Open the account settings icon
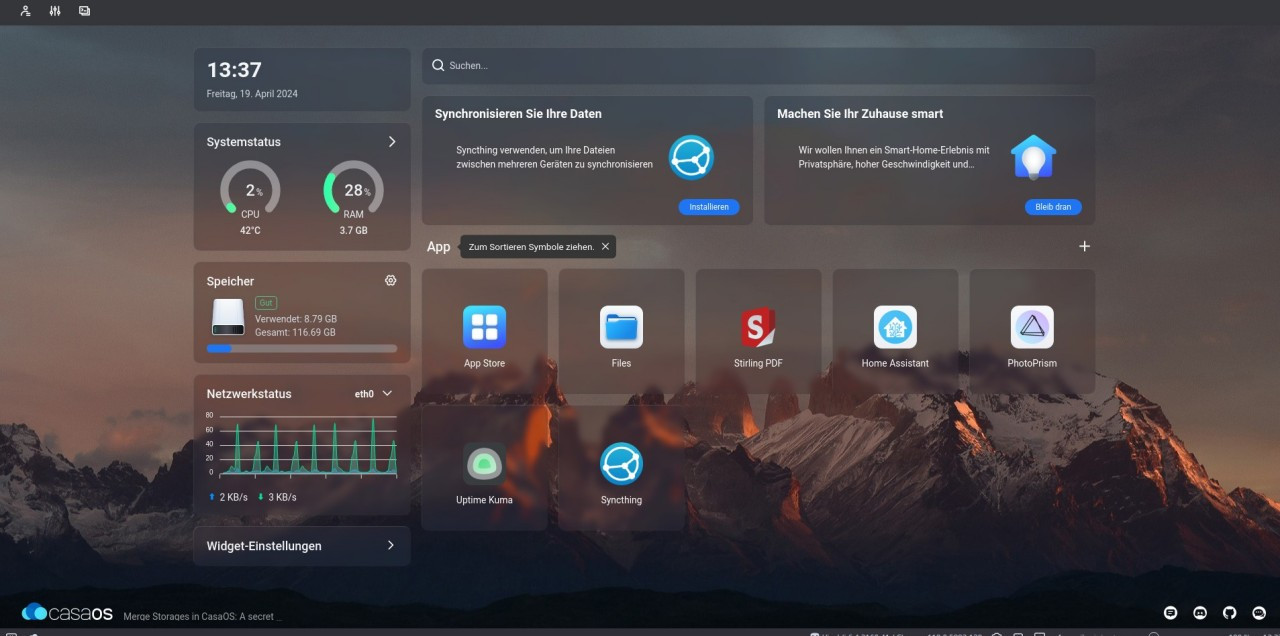Viewport: 1280px width, 636px height. tap(25, 11)
